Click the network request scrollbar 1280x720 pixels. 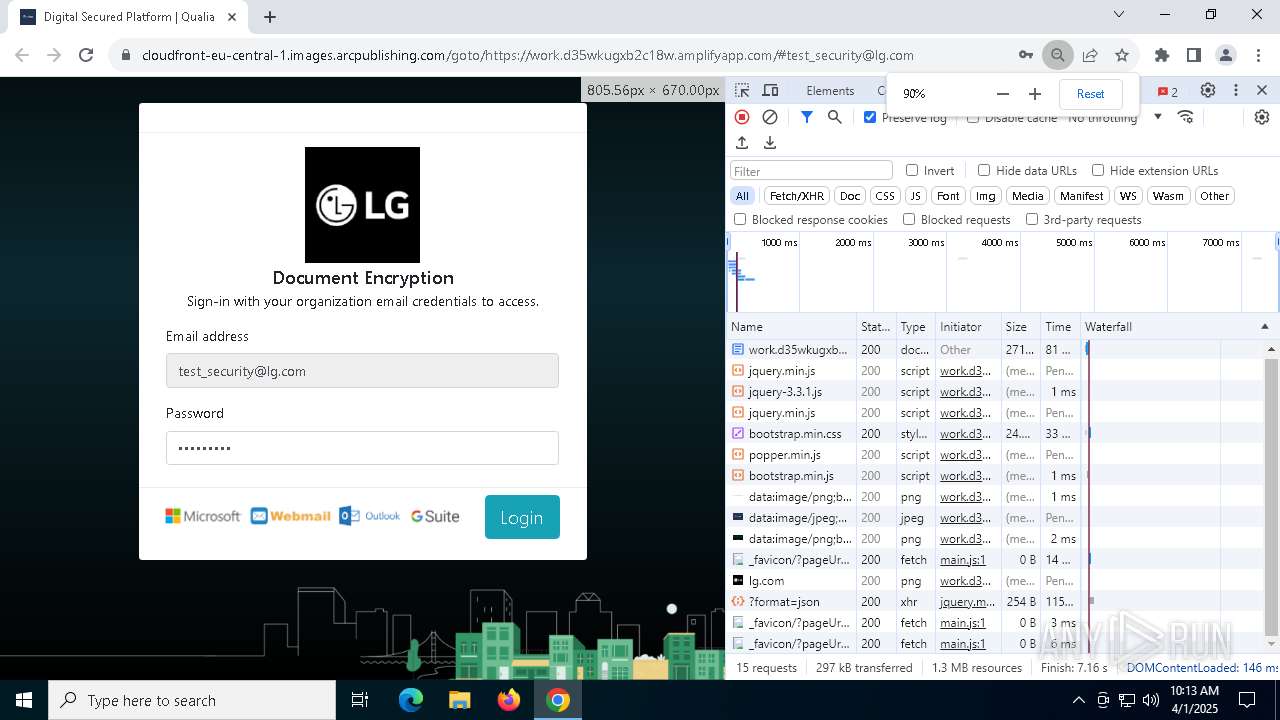1272,496
